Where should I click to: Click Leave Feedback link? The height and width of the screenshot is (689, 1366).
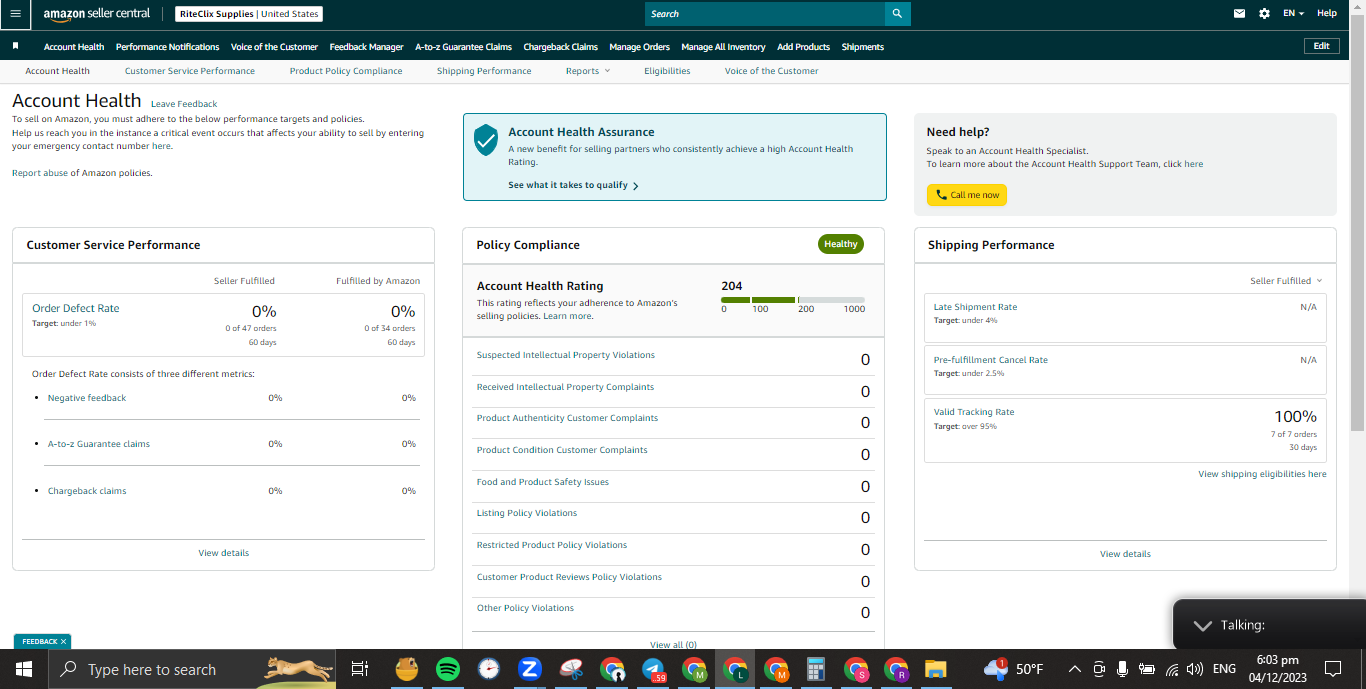point(184,104)
